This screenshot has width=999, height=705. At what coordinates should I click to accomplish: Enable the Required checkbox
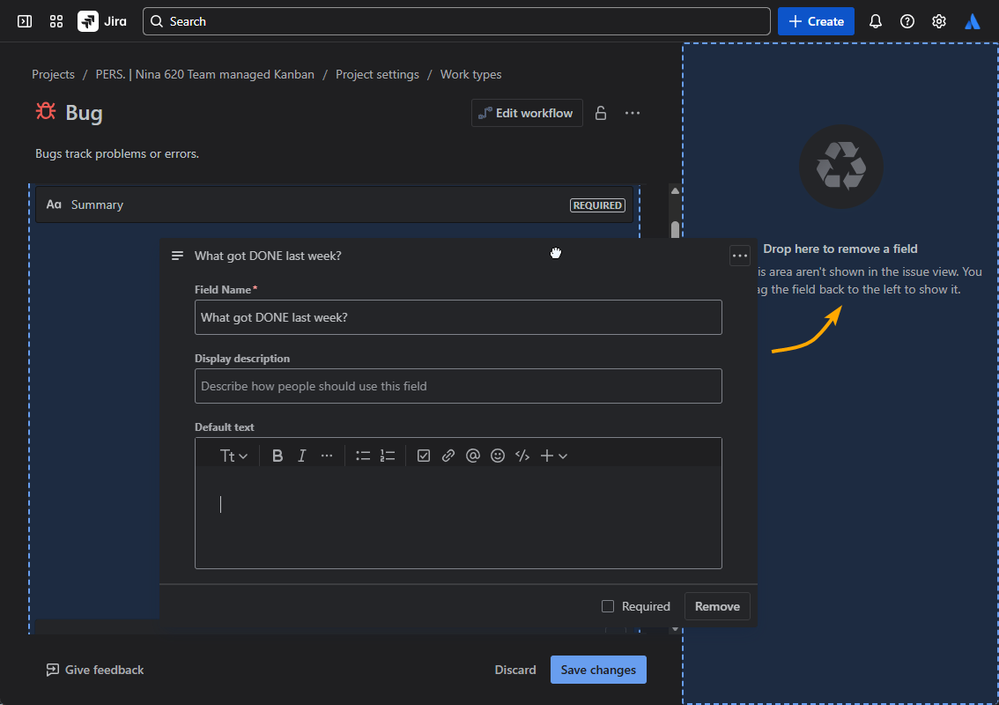[x=608, y=606]
